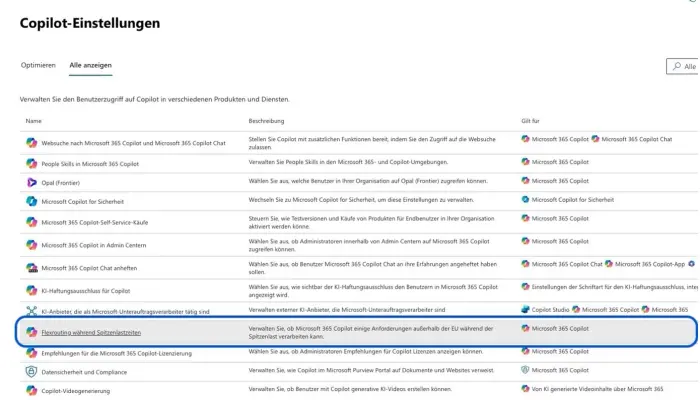The image size is (700, 400).
Task: Click the Copilot-Videogenerierung row icon
Action: coord(31,391)
